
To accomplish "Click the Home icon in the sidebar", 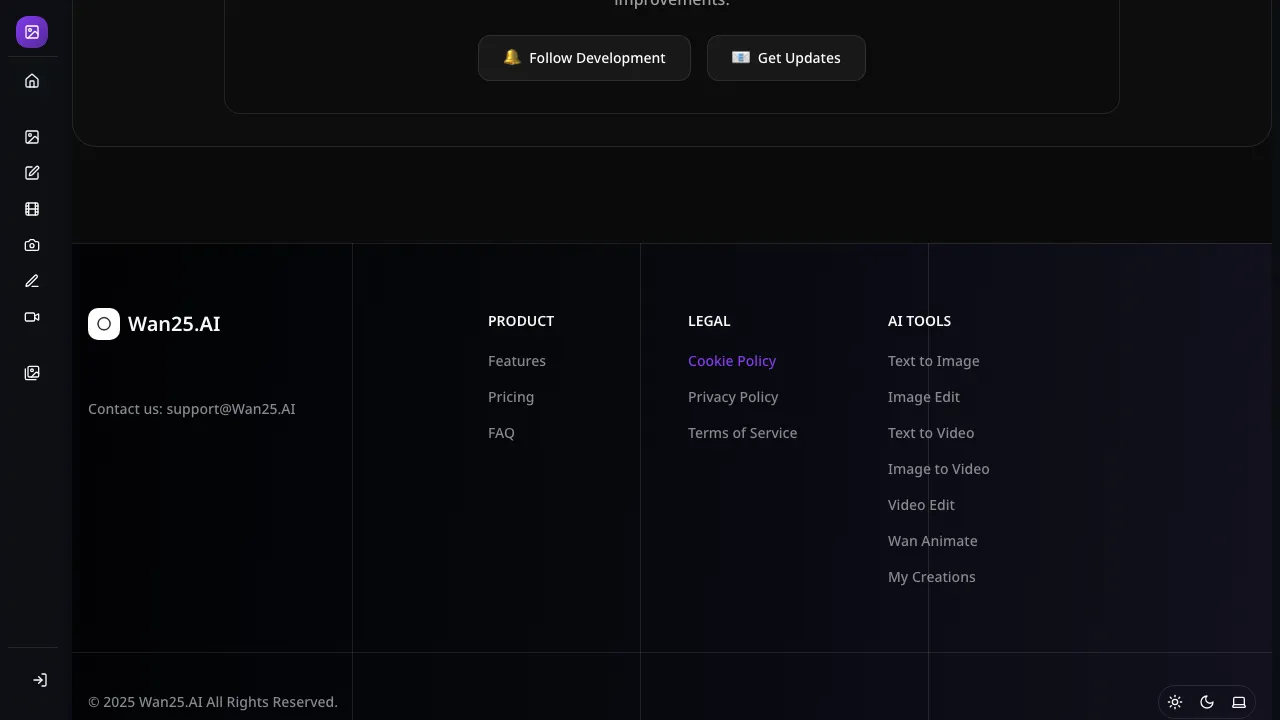I will tap(31, 81).
